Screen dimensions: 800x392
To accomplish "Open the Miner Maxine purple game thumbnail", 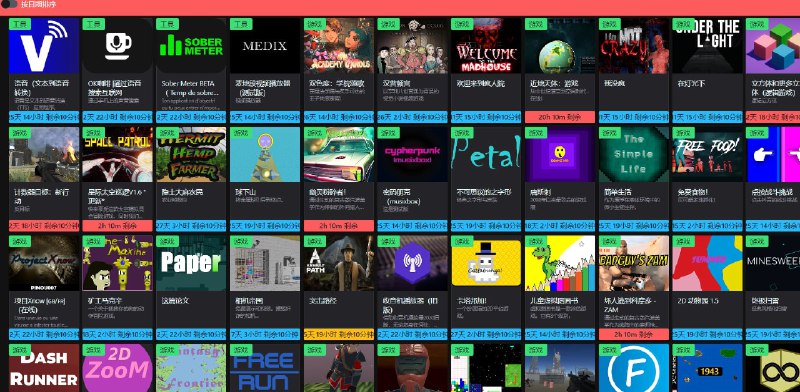I will (118, 263).
